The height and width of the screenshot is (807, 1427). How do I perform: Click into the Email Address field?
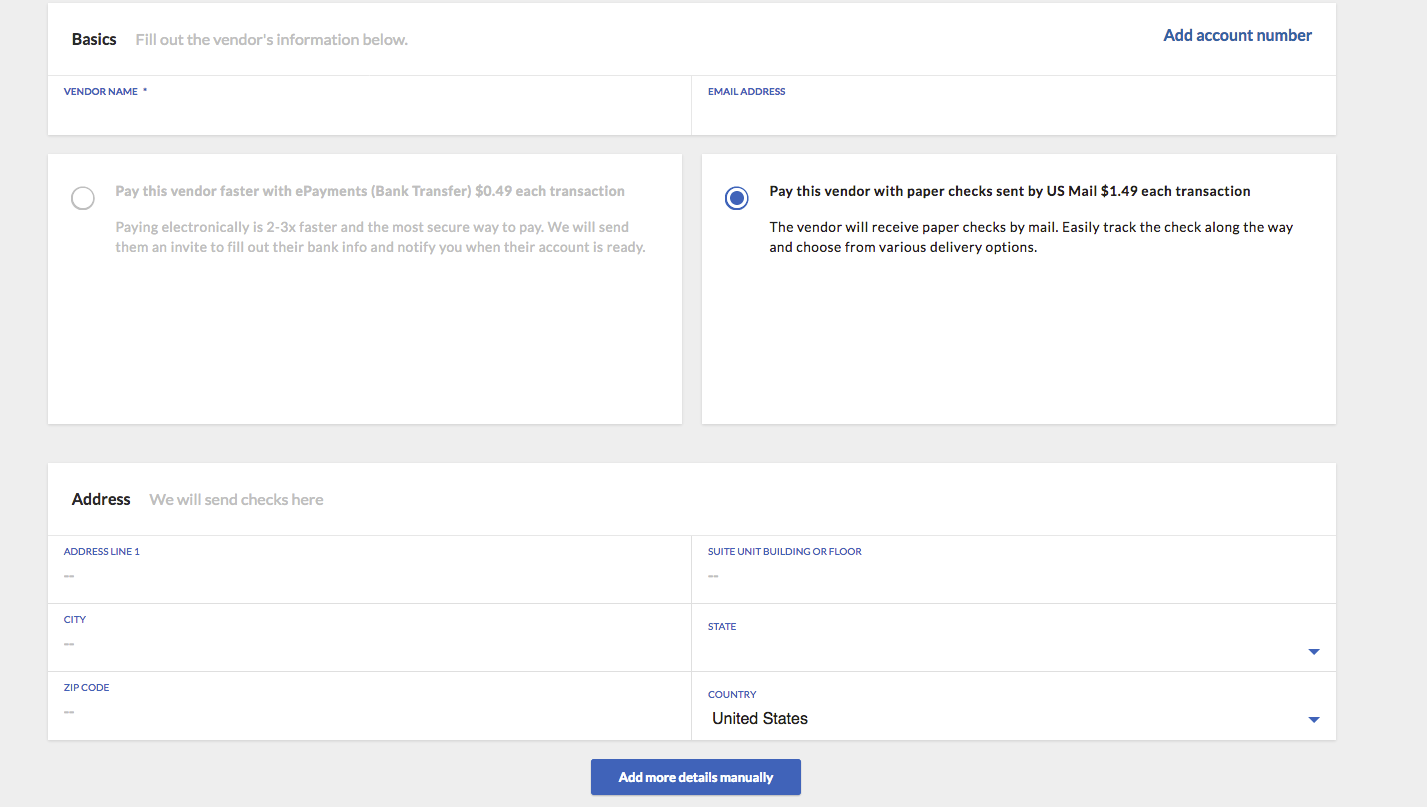click(1012, 115)
